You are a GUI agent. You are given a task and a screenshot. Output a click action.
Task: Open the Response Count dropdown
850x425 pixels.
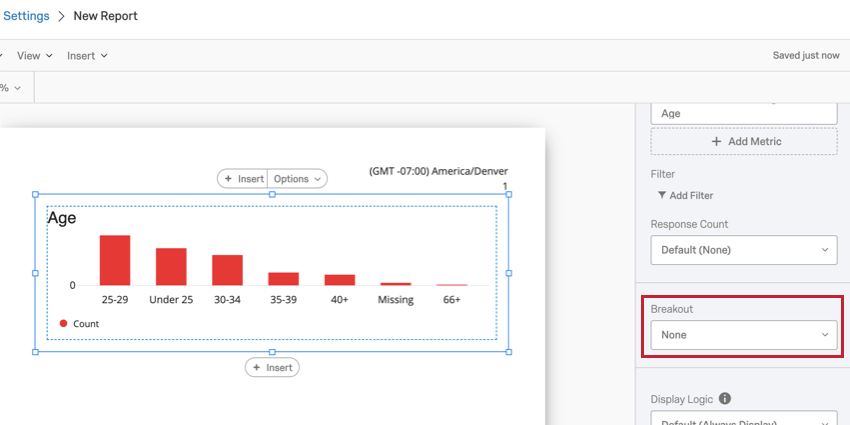744,250
